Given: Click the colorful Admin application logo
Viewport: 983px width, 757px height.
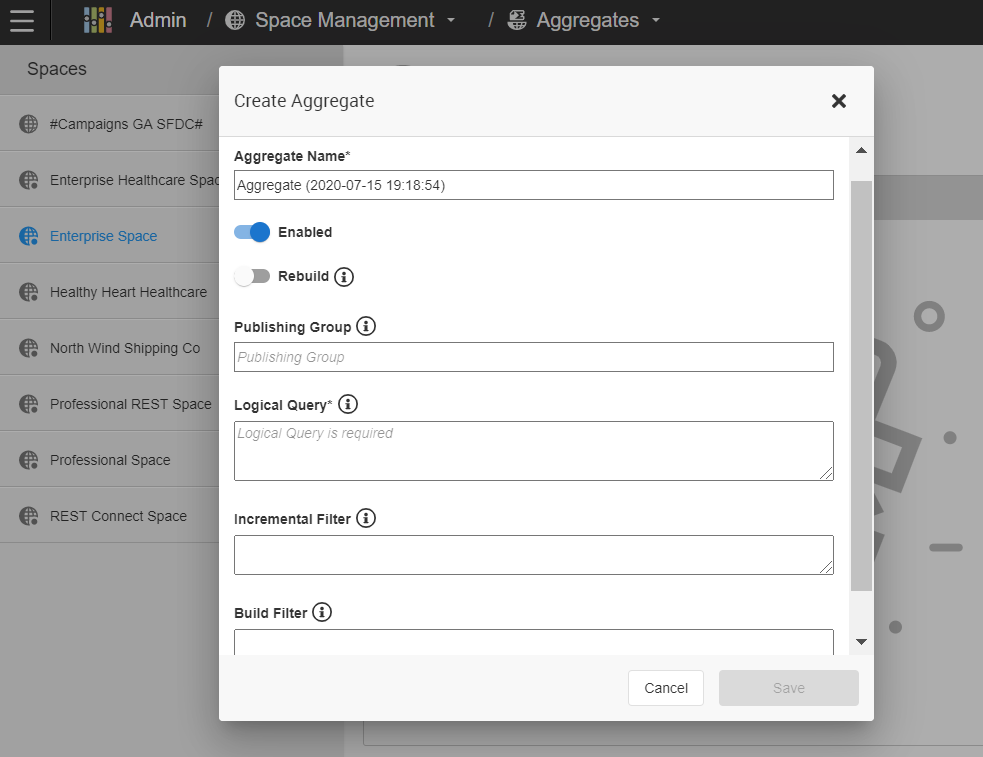Looking at the screenshot, I should click(x=97, y=19).
